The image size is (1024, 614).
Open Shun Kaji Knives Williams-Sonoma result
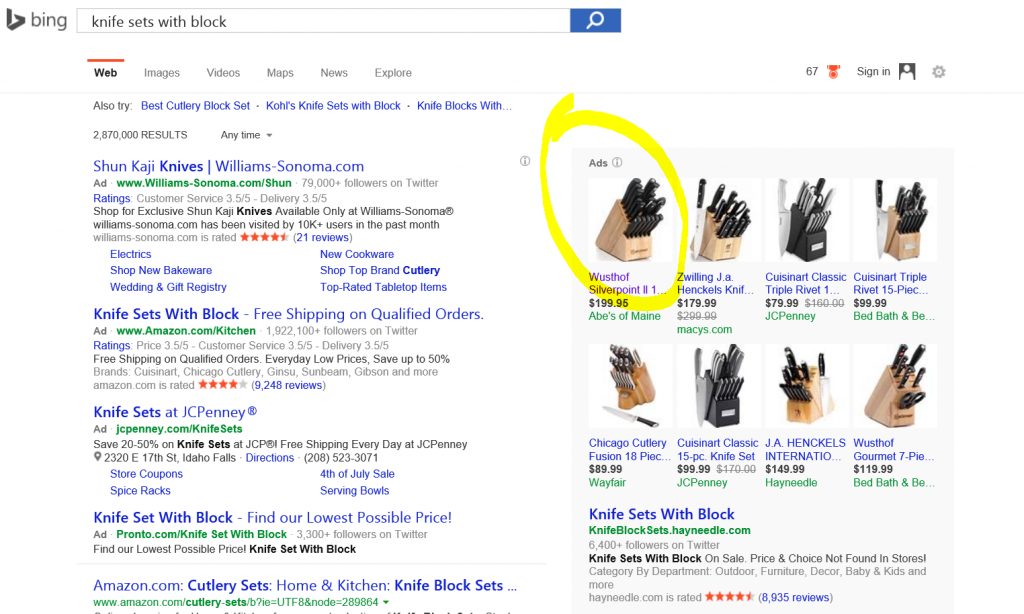tap(229, 167)
